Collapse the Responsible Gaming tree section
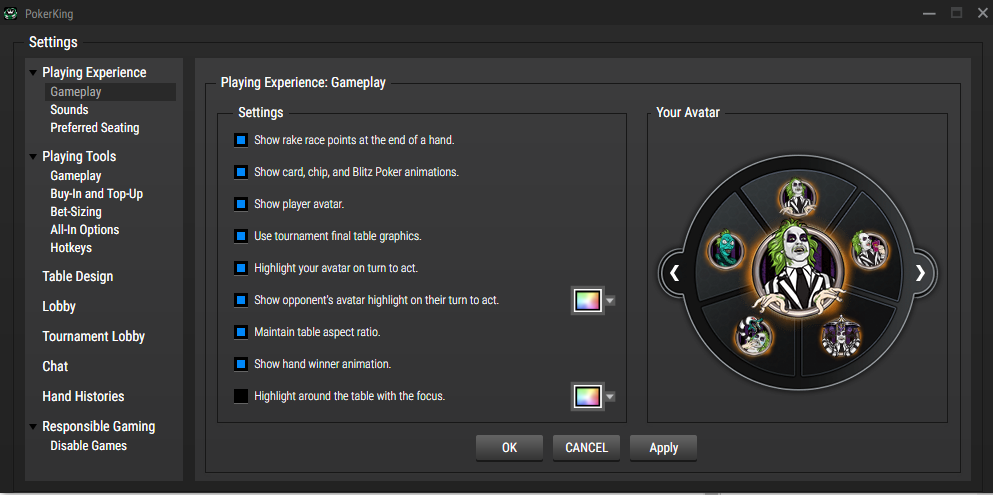The image size is (993, 495). (33, 427)
